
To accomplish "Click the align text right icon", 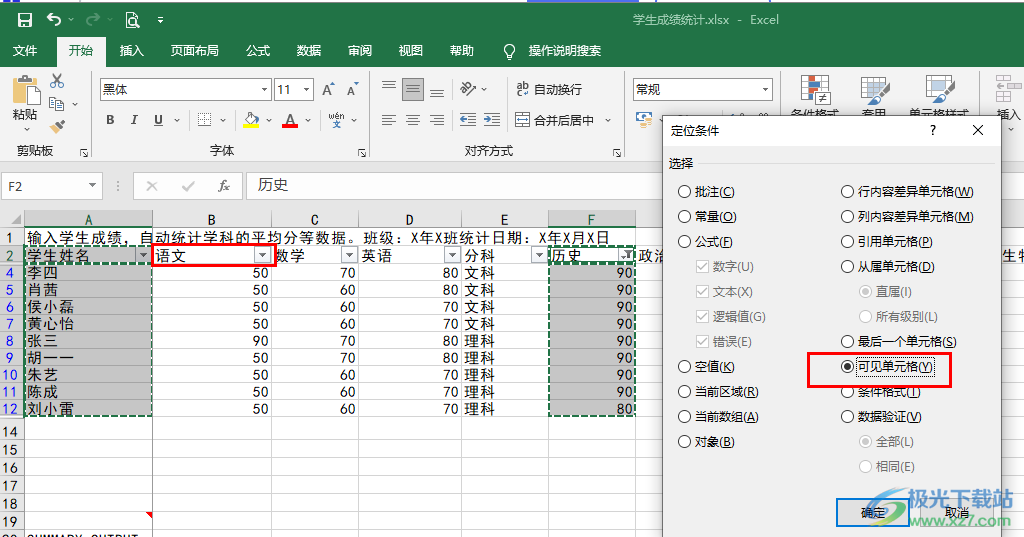I will pos(437,120).
